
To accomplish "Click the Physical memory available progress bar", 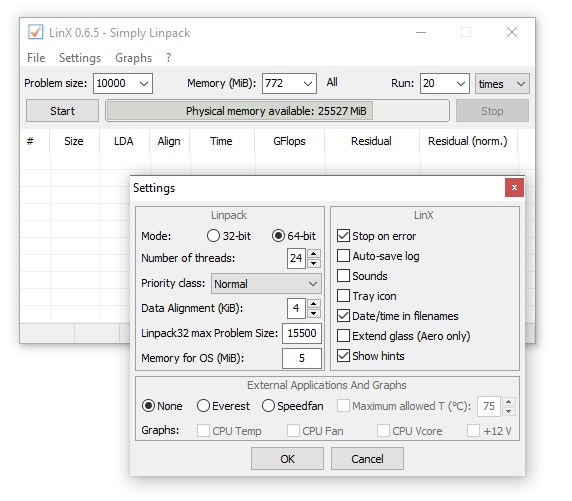I will (x=277, y=111).
